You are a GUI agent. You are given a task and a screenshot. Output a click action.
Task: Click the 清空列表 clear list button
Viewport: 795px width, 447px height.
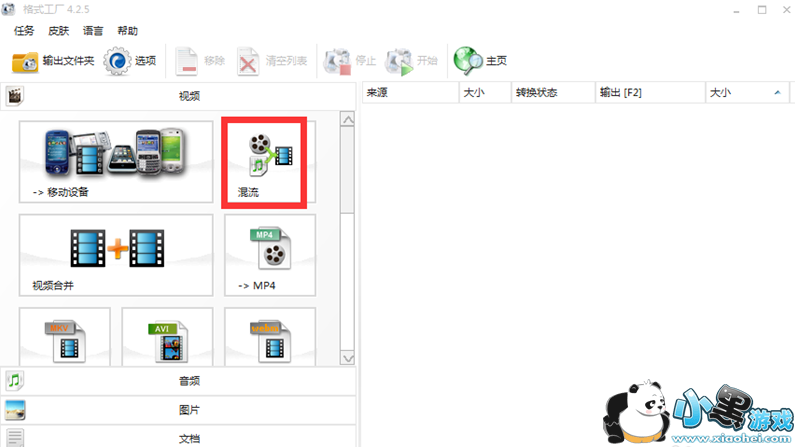point(272,61)
